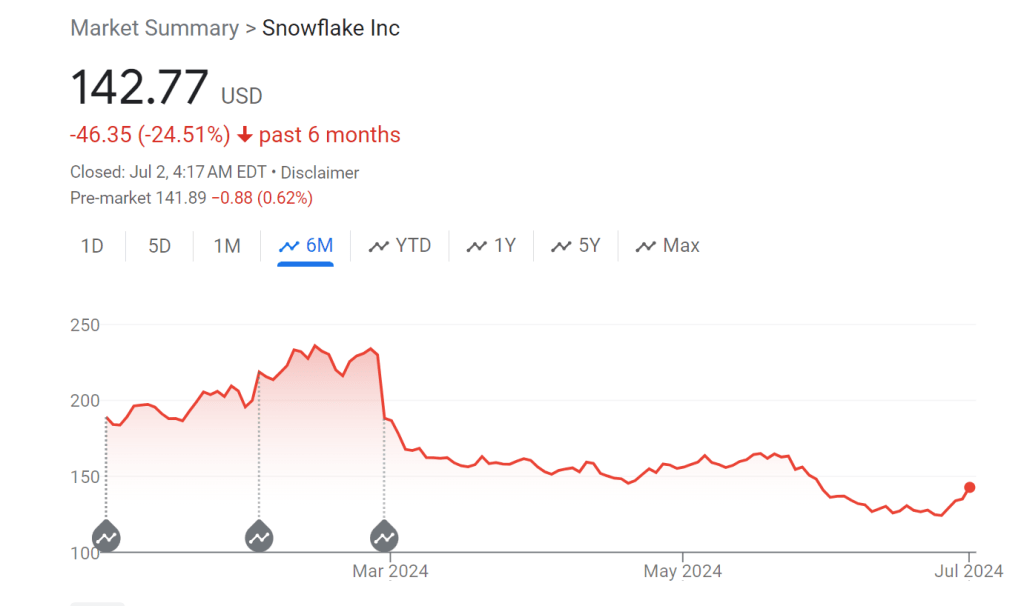Screen dimensions: 1024x606
Task: Select the 5D range tab
Action: pos(160,246)
